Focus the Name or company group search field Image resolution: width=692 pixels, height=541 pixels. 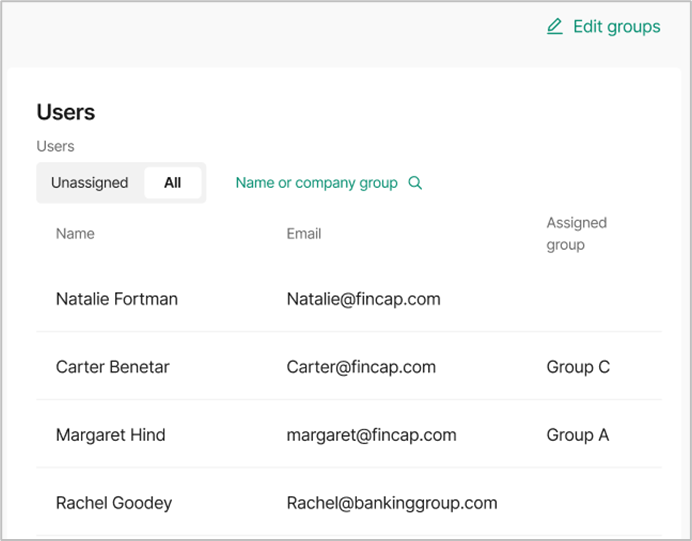316,183
